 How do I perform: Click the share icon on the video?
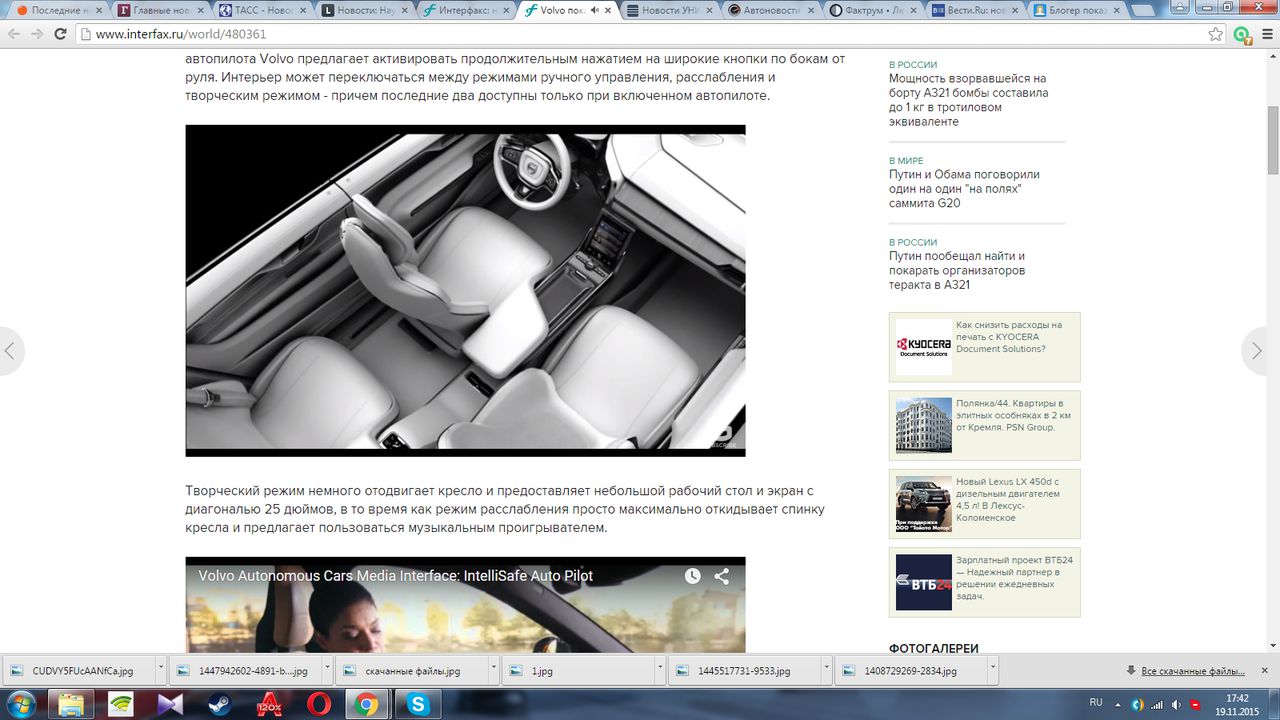pos(721,576)
